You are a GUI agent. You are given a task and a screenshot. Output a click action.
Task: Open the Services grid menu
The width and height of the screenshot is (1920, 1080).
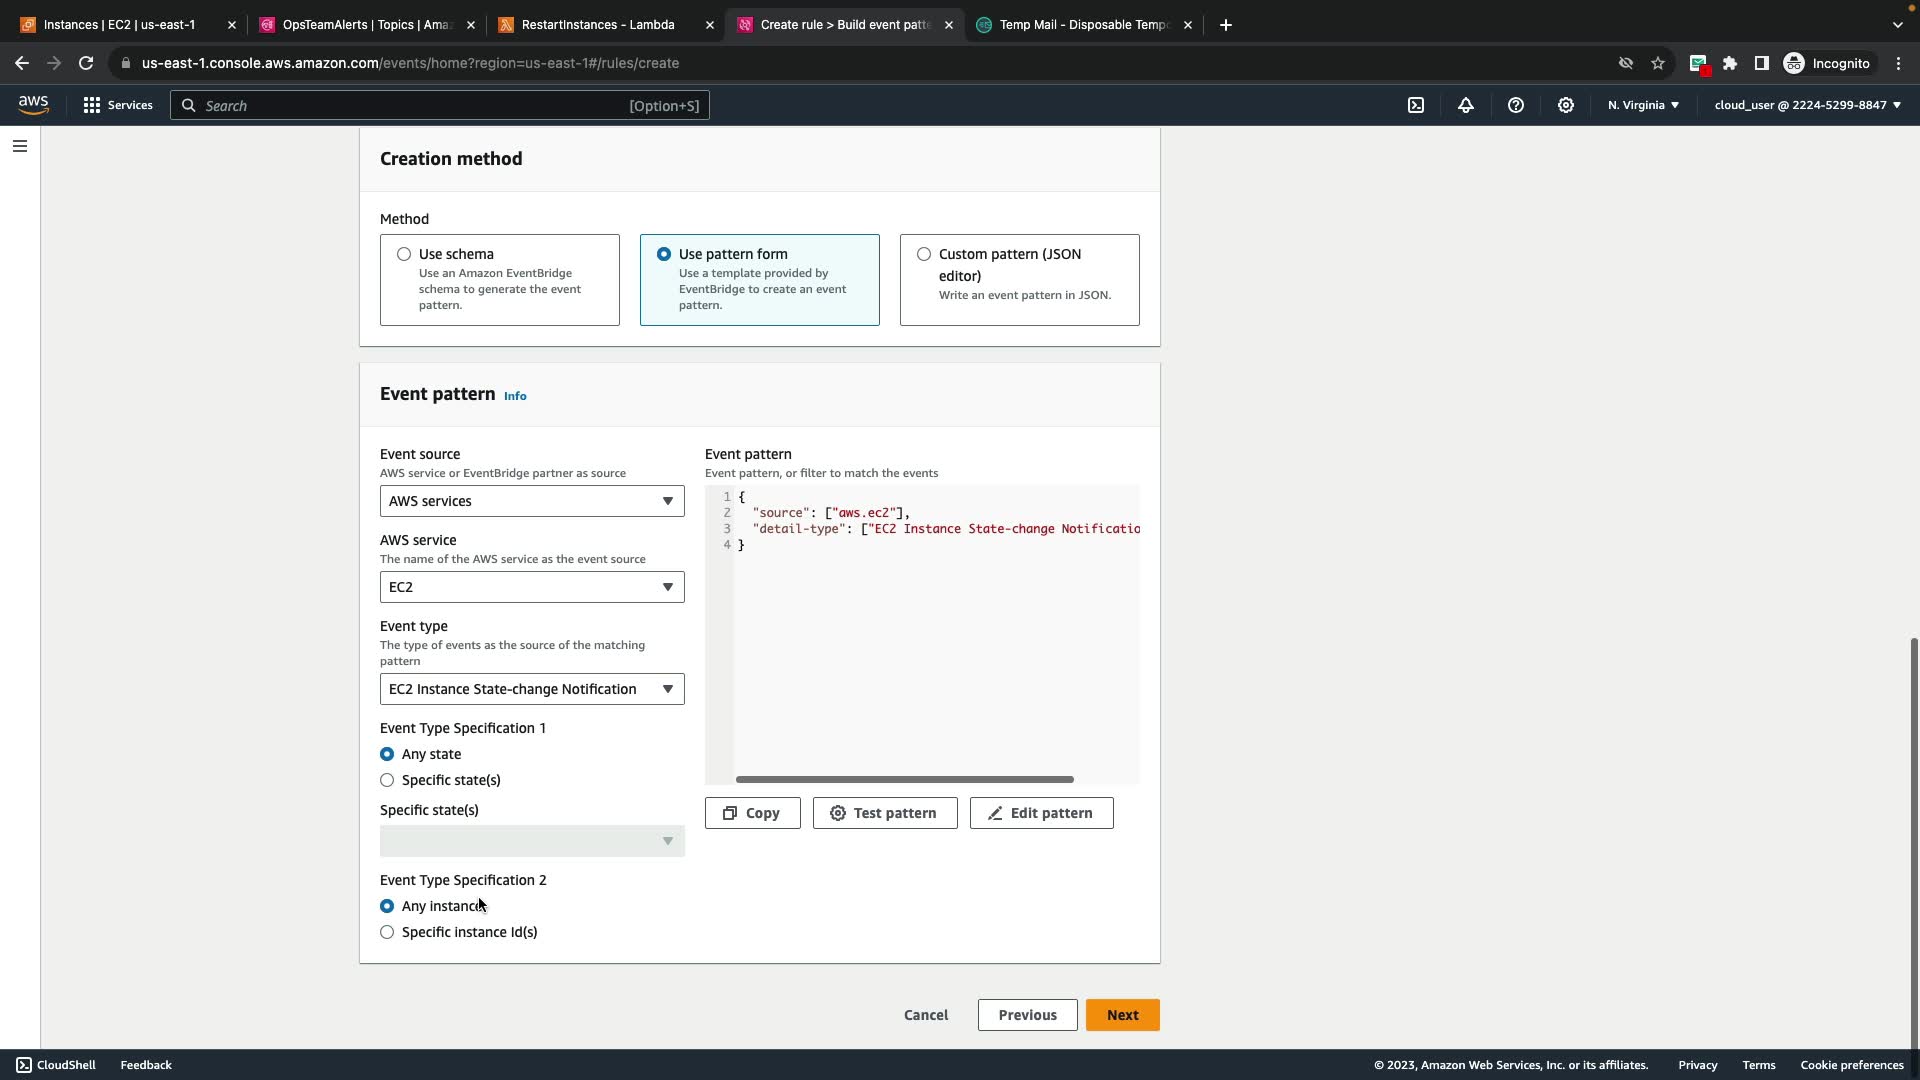[x=118, y=105]
